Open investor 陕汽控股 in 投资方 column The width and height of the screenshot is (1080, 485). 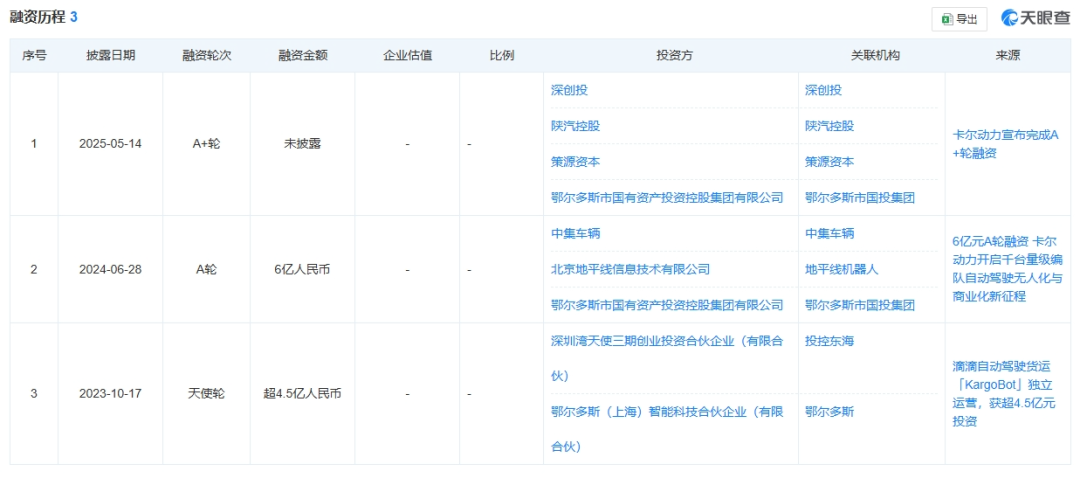coord(575,126)
